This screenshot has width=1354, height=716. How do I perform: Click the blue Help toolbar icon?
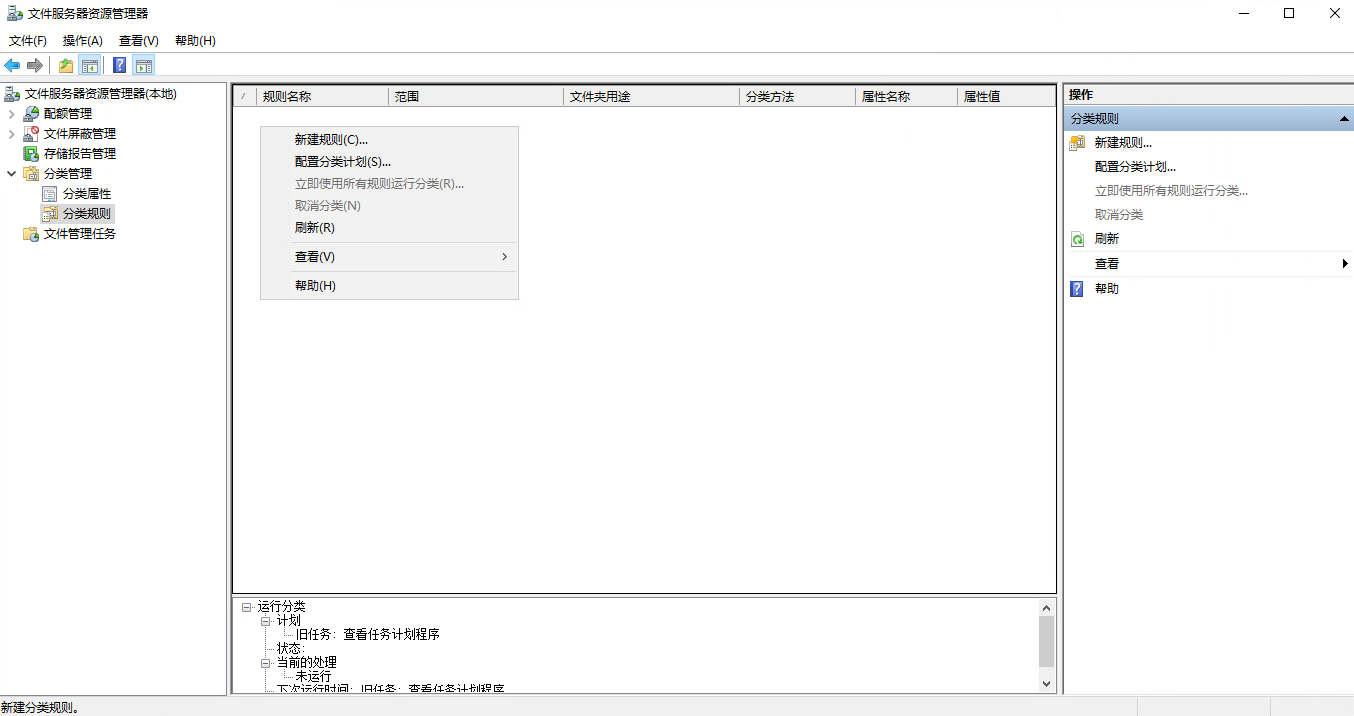[x=120, y=66]
